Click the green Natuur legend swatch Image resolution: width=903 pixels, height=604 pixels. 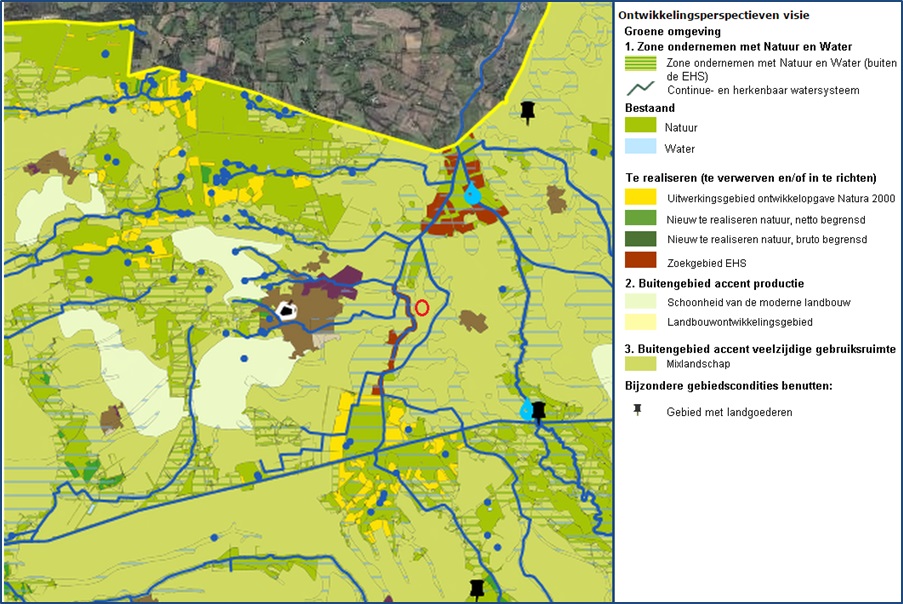[x=640, y=126]
